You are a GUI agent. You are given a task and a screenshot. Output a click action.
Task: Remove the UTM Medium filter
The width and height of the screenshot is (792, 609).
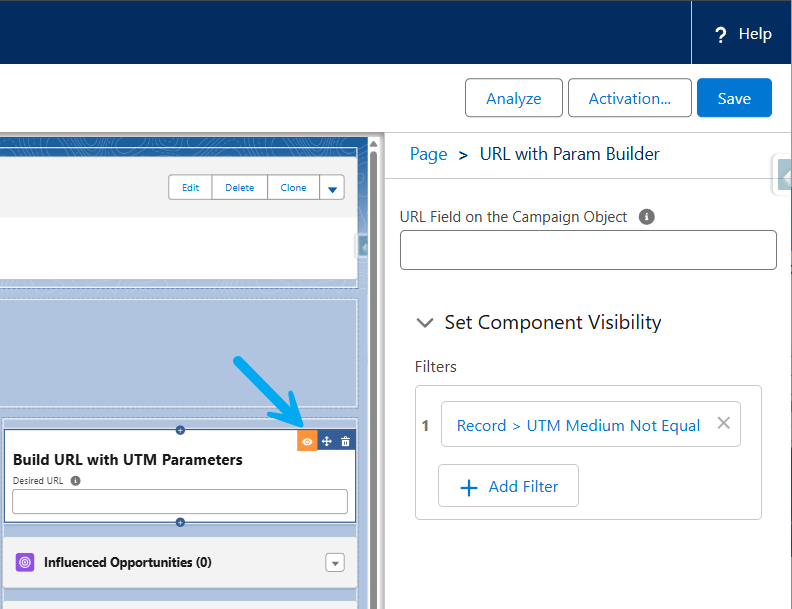coord(723,423)
